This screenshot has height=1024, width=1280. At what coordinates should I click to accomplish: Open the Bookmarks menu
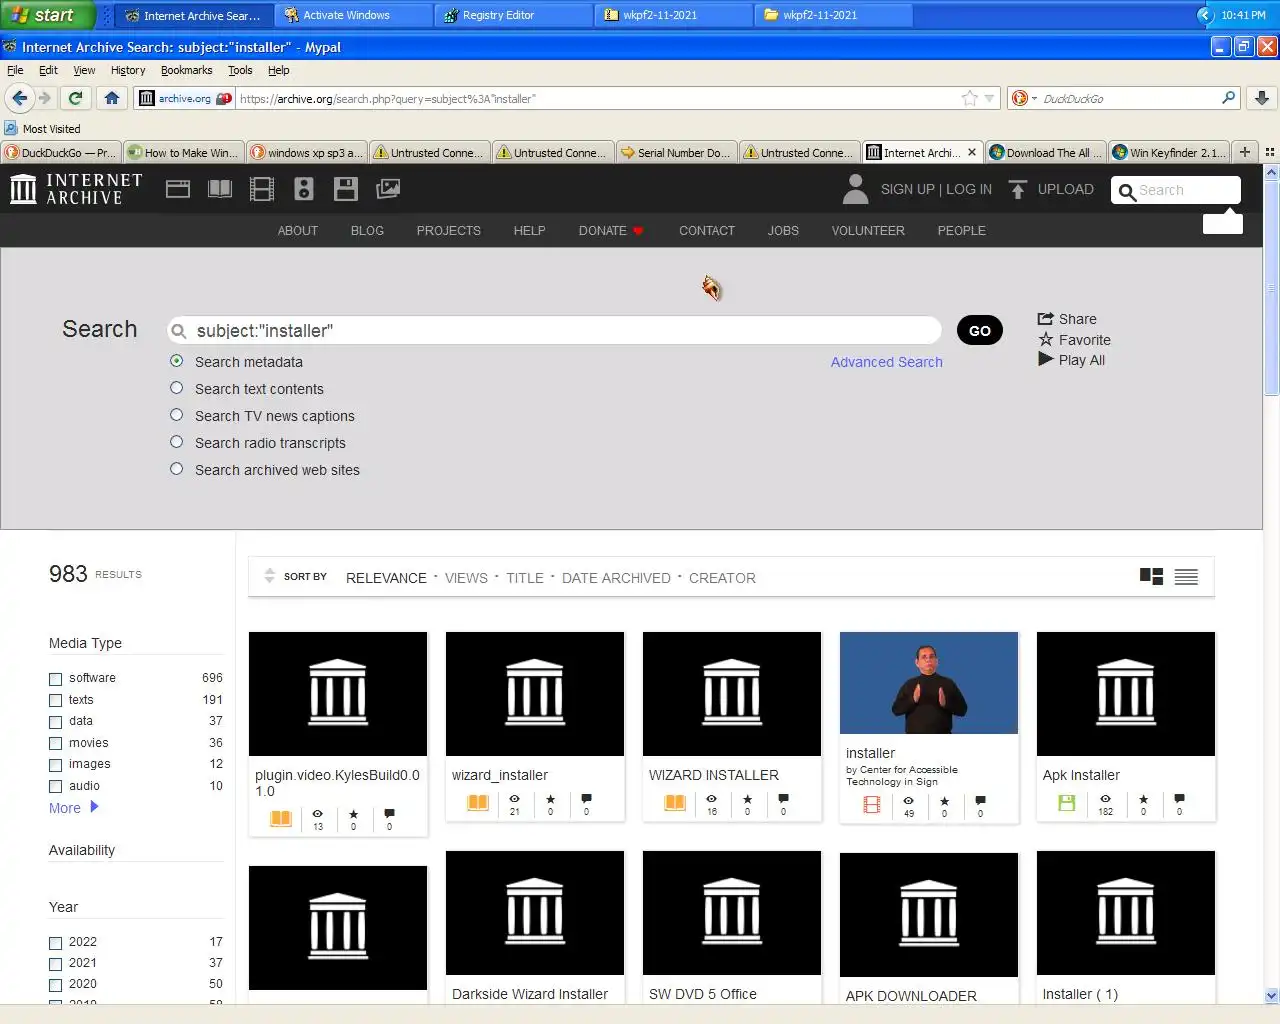(187, 70)
